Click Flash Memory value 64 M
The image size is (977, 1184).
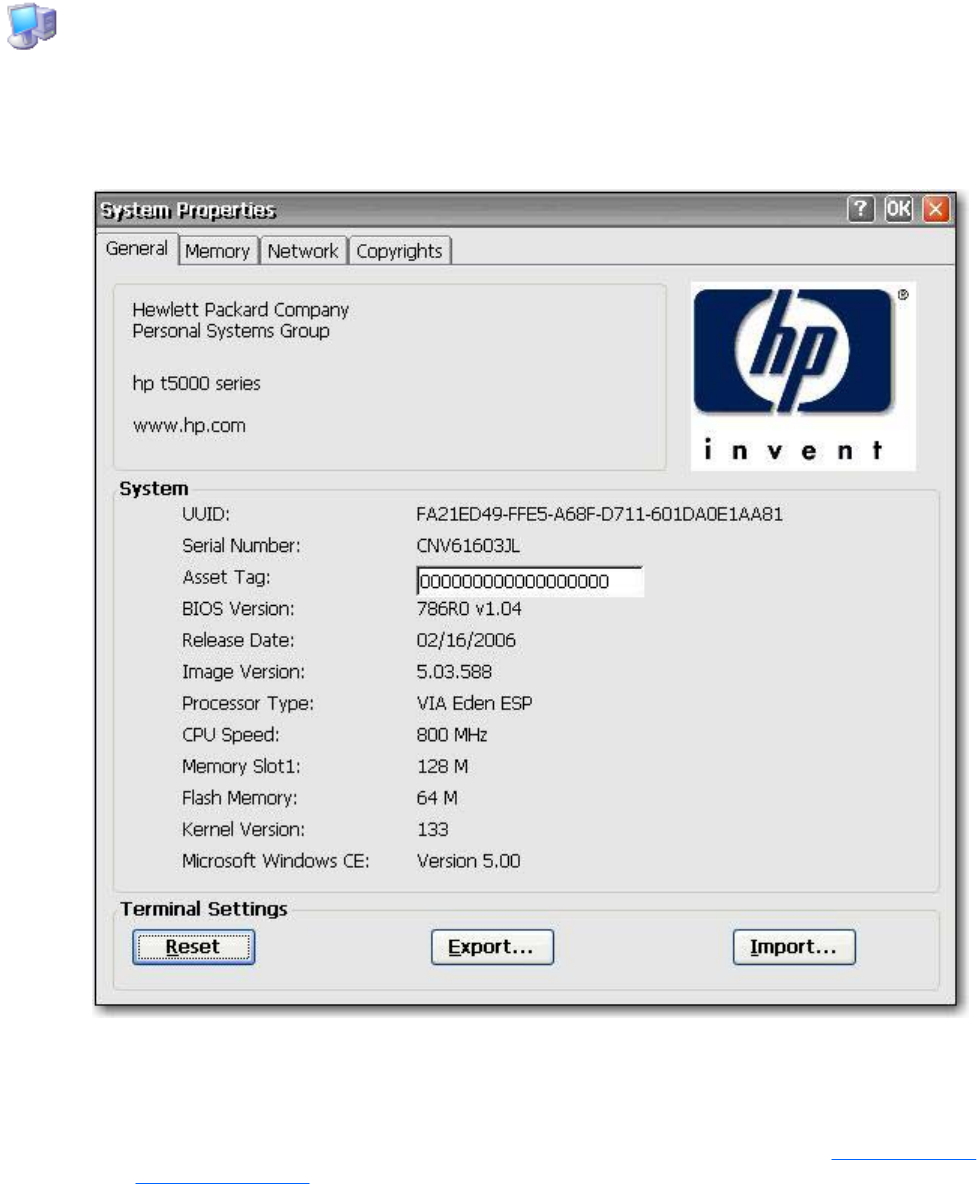coord(437,798)
